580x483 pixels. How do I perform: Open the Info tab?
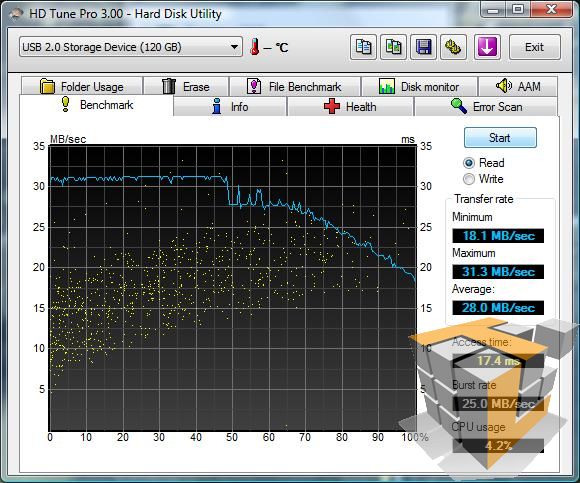[230, 107]
